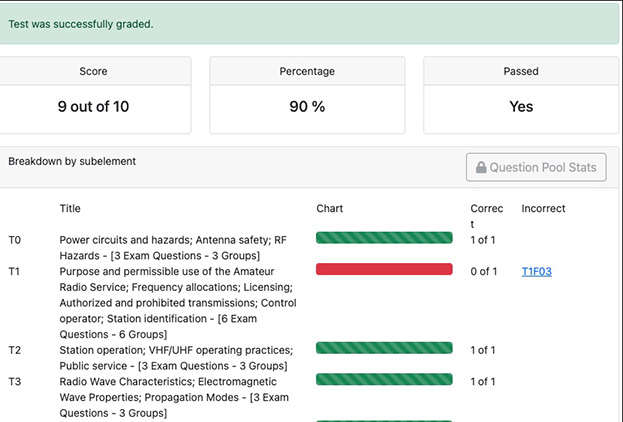
Task: Click the lock icon on Question Pool Stats
Action: [480, 168]
